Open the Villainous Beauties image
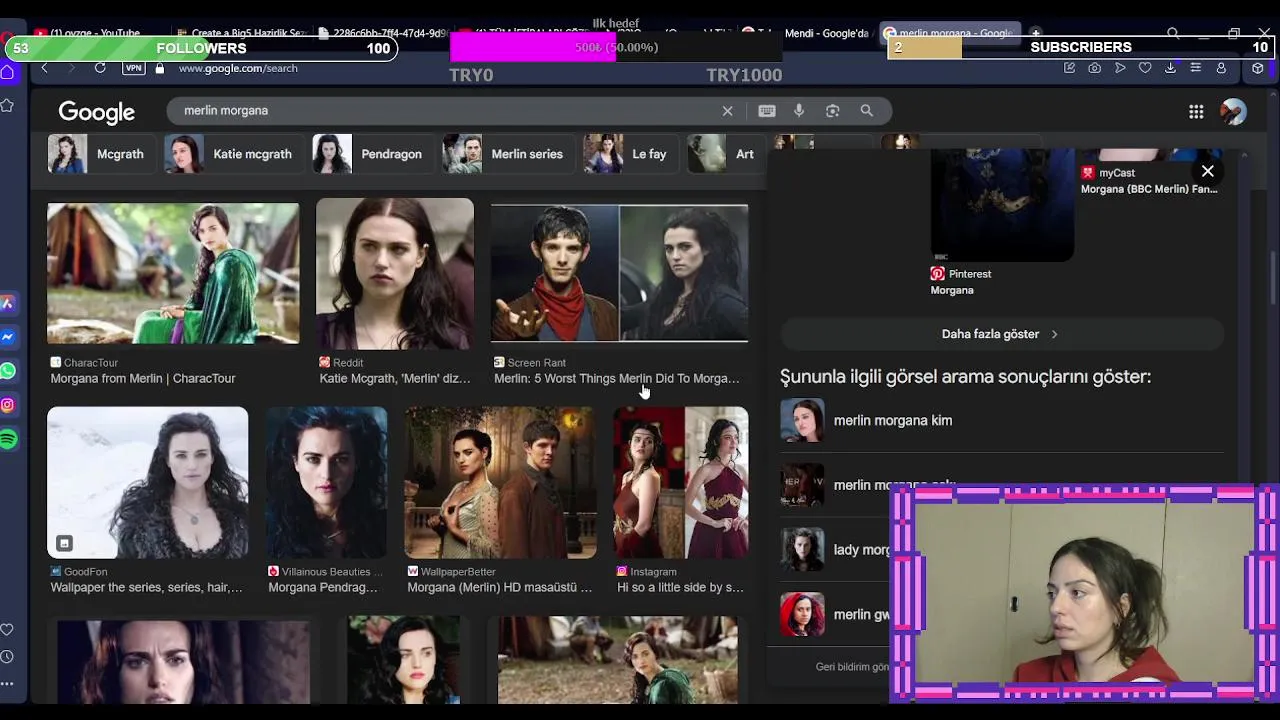The image size is (1280, 720). [326, 482]
